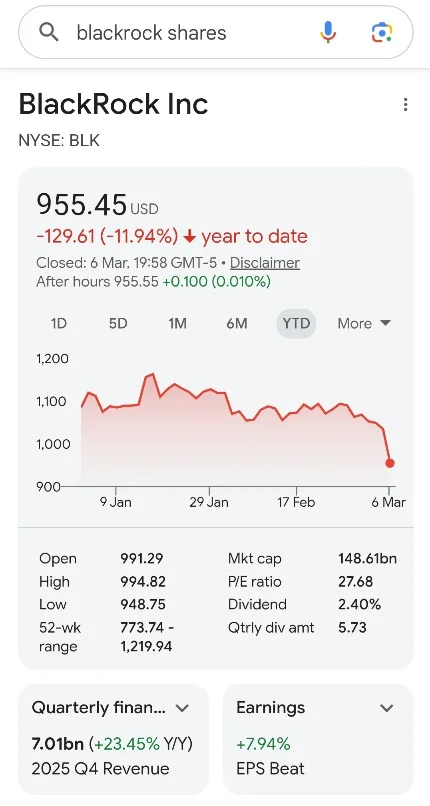Open the More time ranges dropdown
This screenshot has width=430, height=806.
pyautogui.click(x=364, y=323)
